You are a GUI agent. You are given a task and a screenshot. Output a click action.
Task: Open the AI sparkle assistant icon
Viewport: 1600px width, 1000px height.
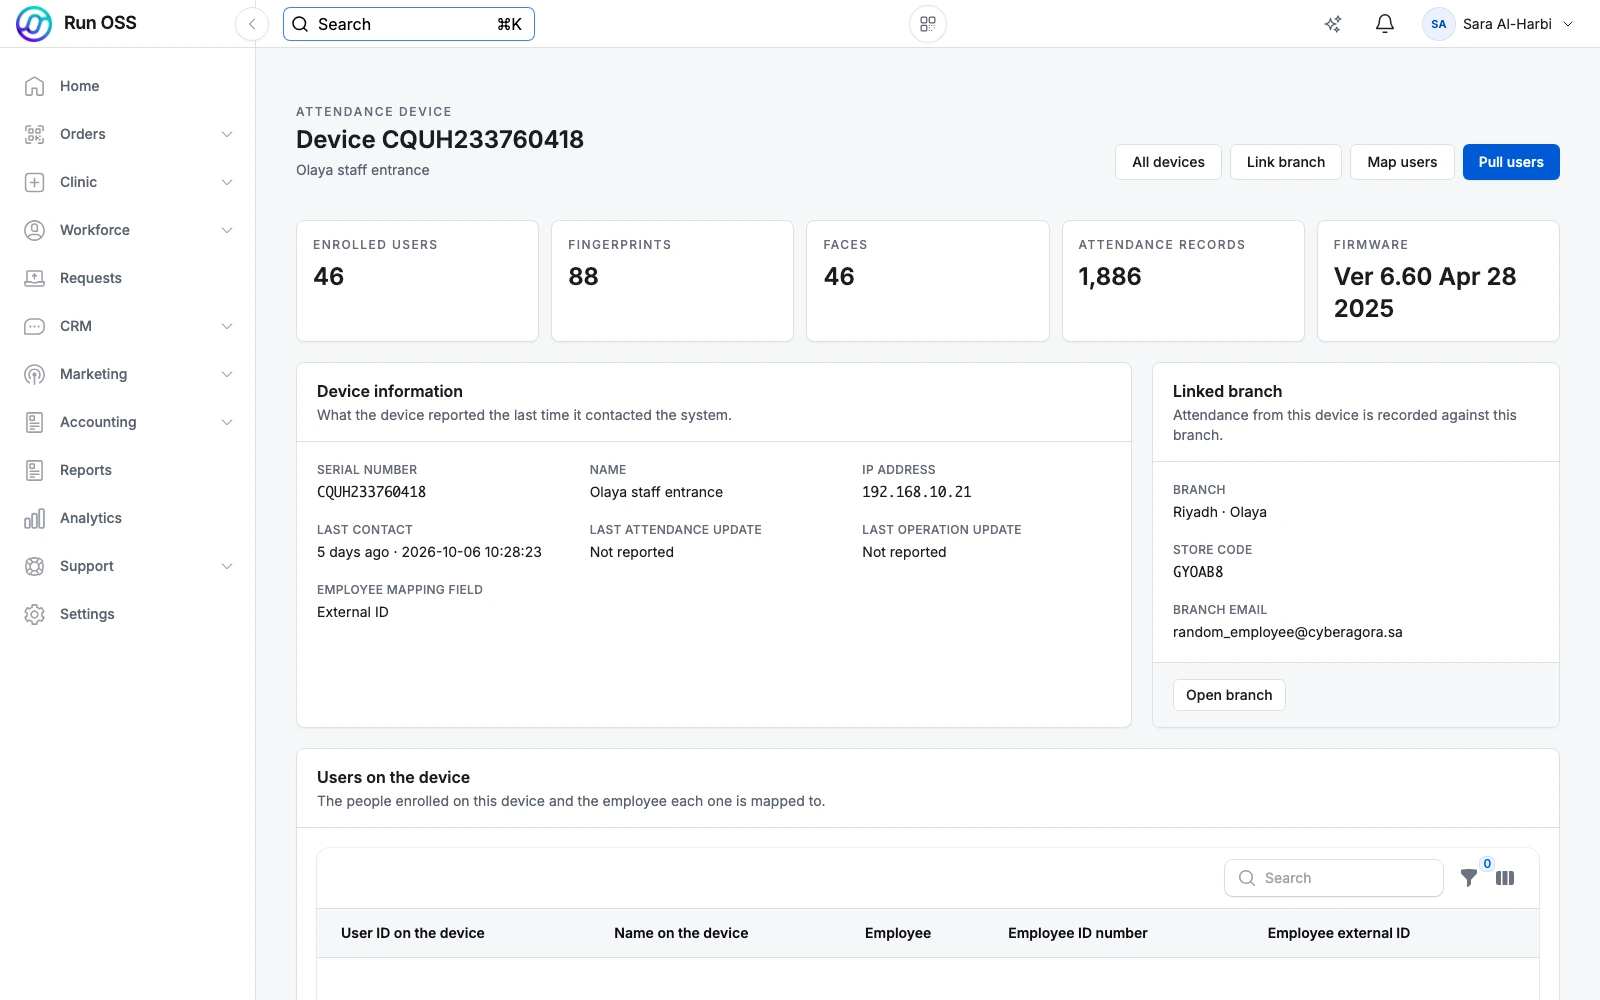1333,24
